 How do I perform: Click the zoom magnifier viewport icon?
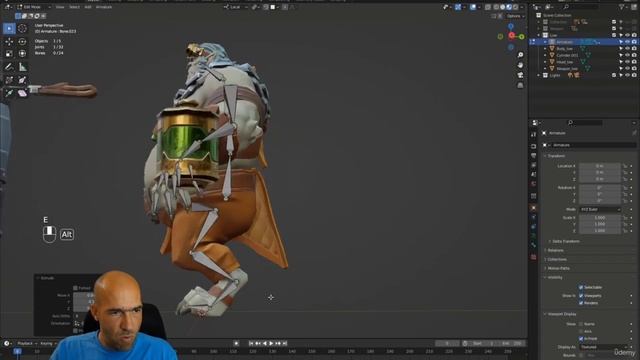tap(520, 55)
